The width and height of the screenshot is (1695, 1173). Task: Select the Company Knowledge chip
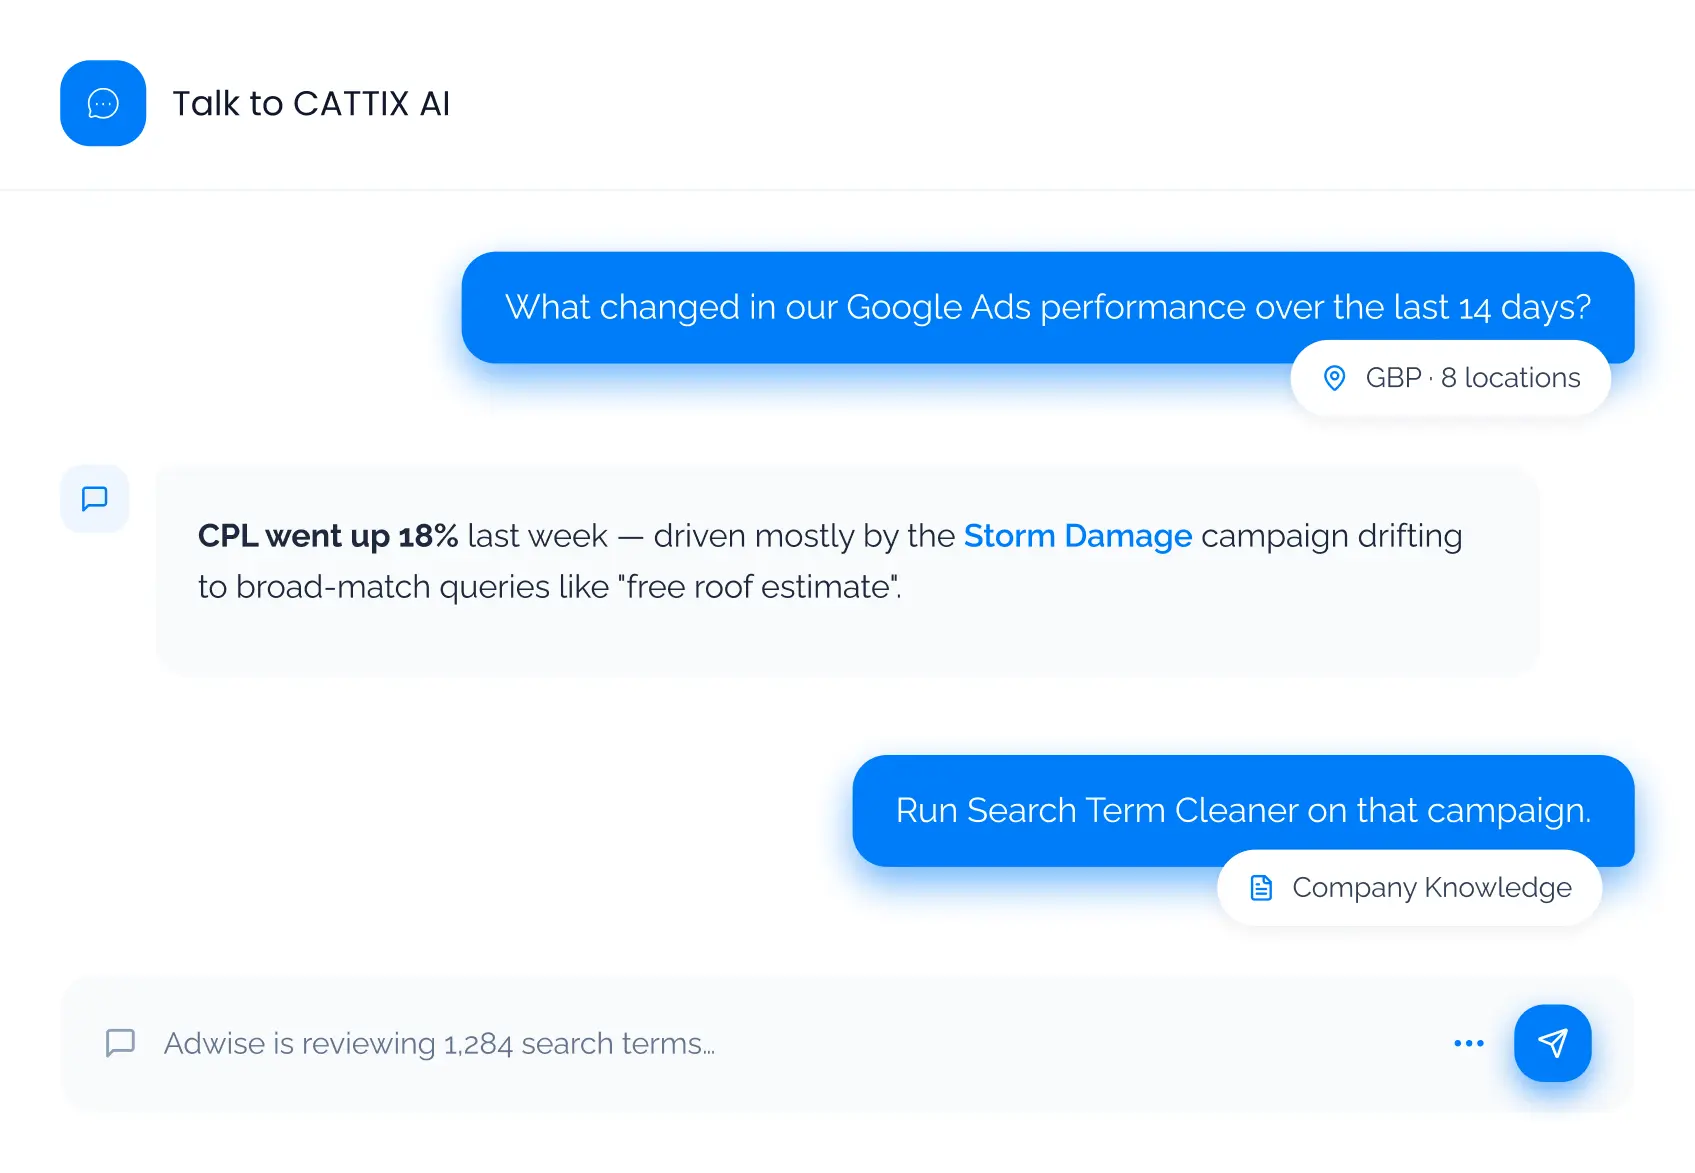tap(1409, 887)
